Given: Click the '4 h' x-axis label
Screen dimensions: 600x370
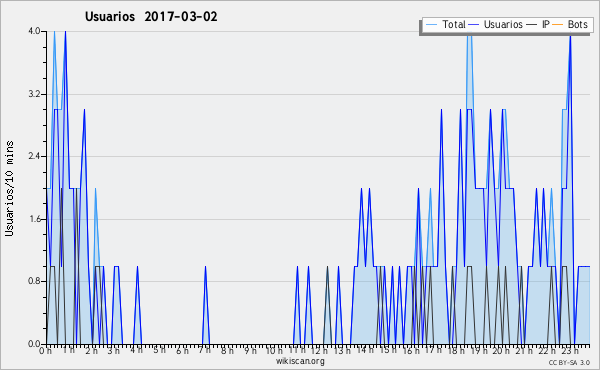Looking at the screenshot, I should (136, 350).
